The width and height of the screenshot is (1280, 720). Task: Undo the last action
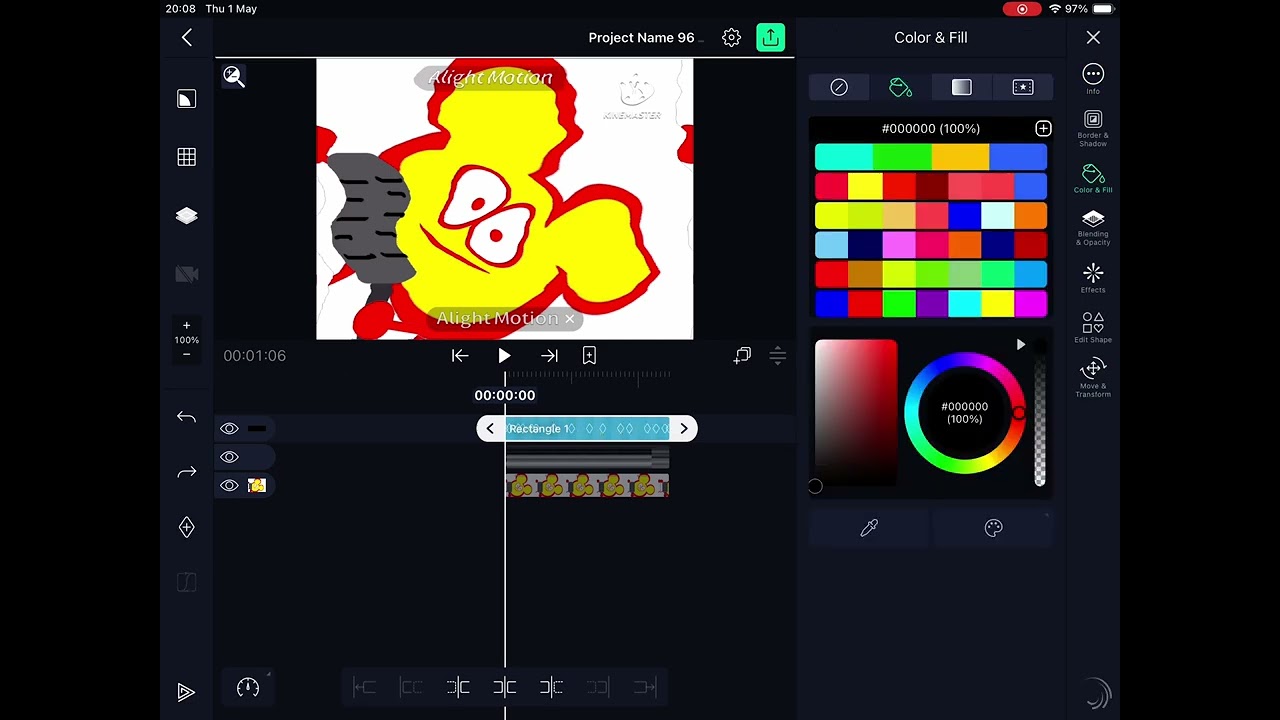coord(187,417)
